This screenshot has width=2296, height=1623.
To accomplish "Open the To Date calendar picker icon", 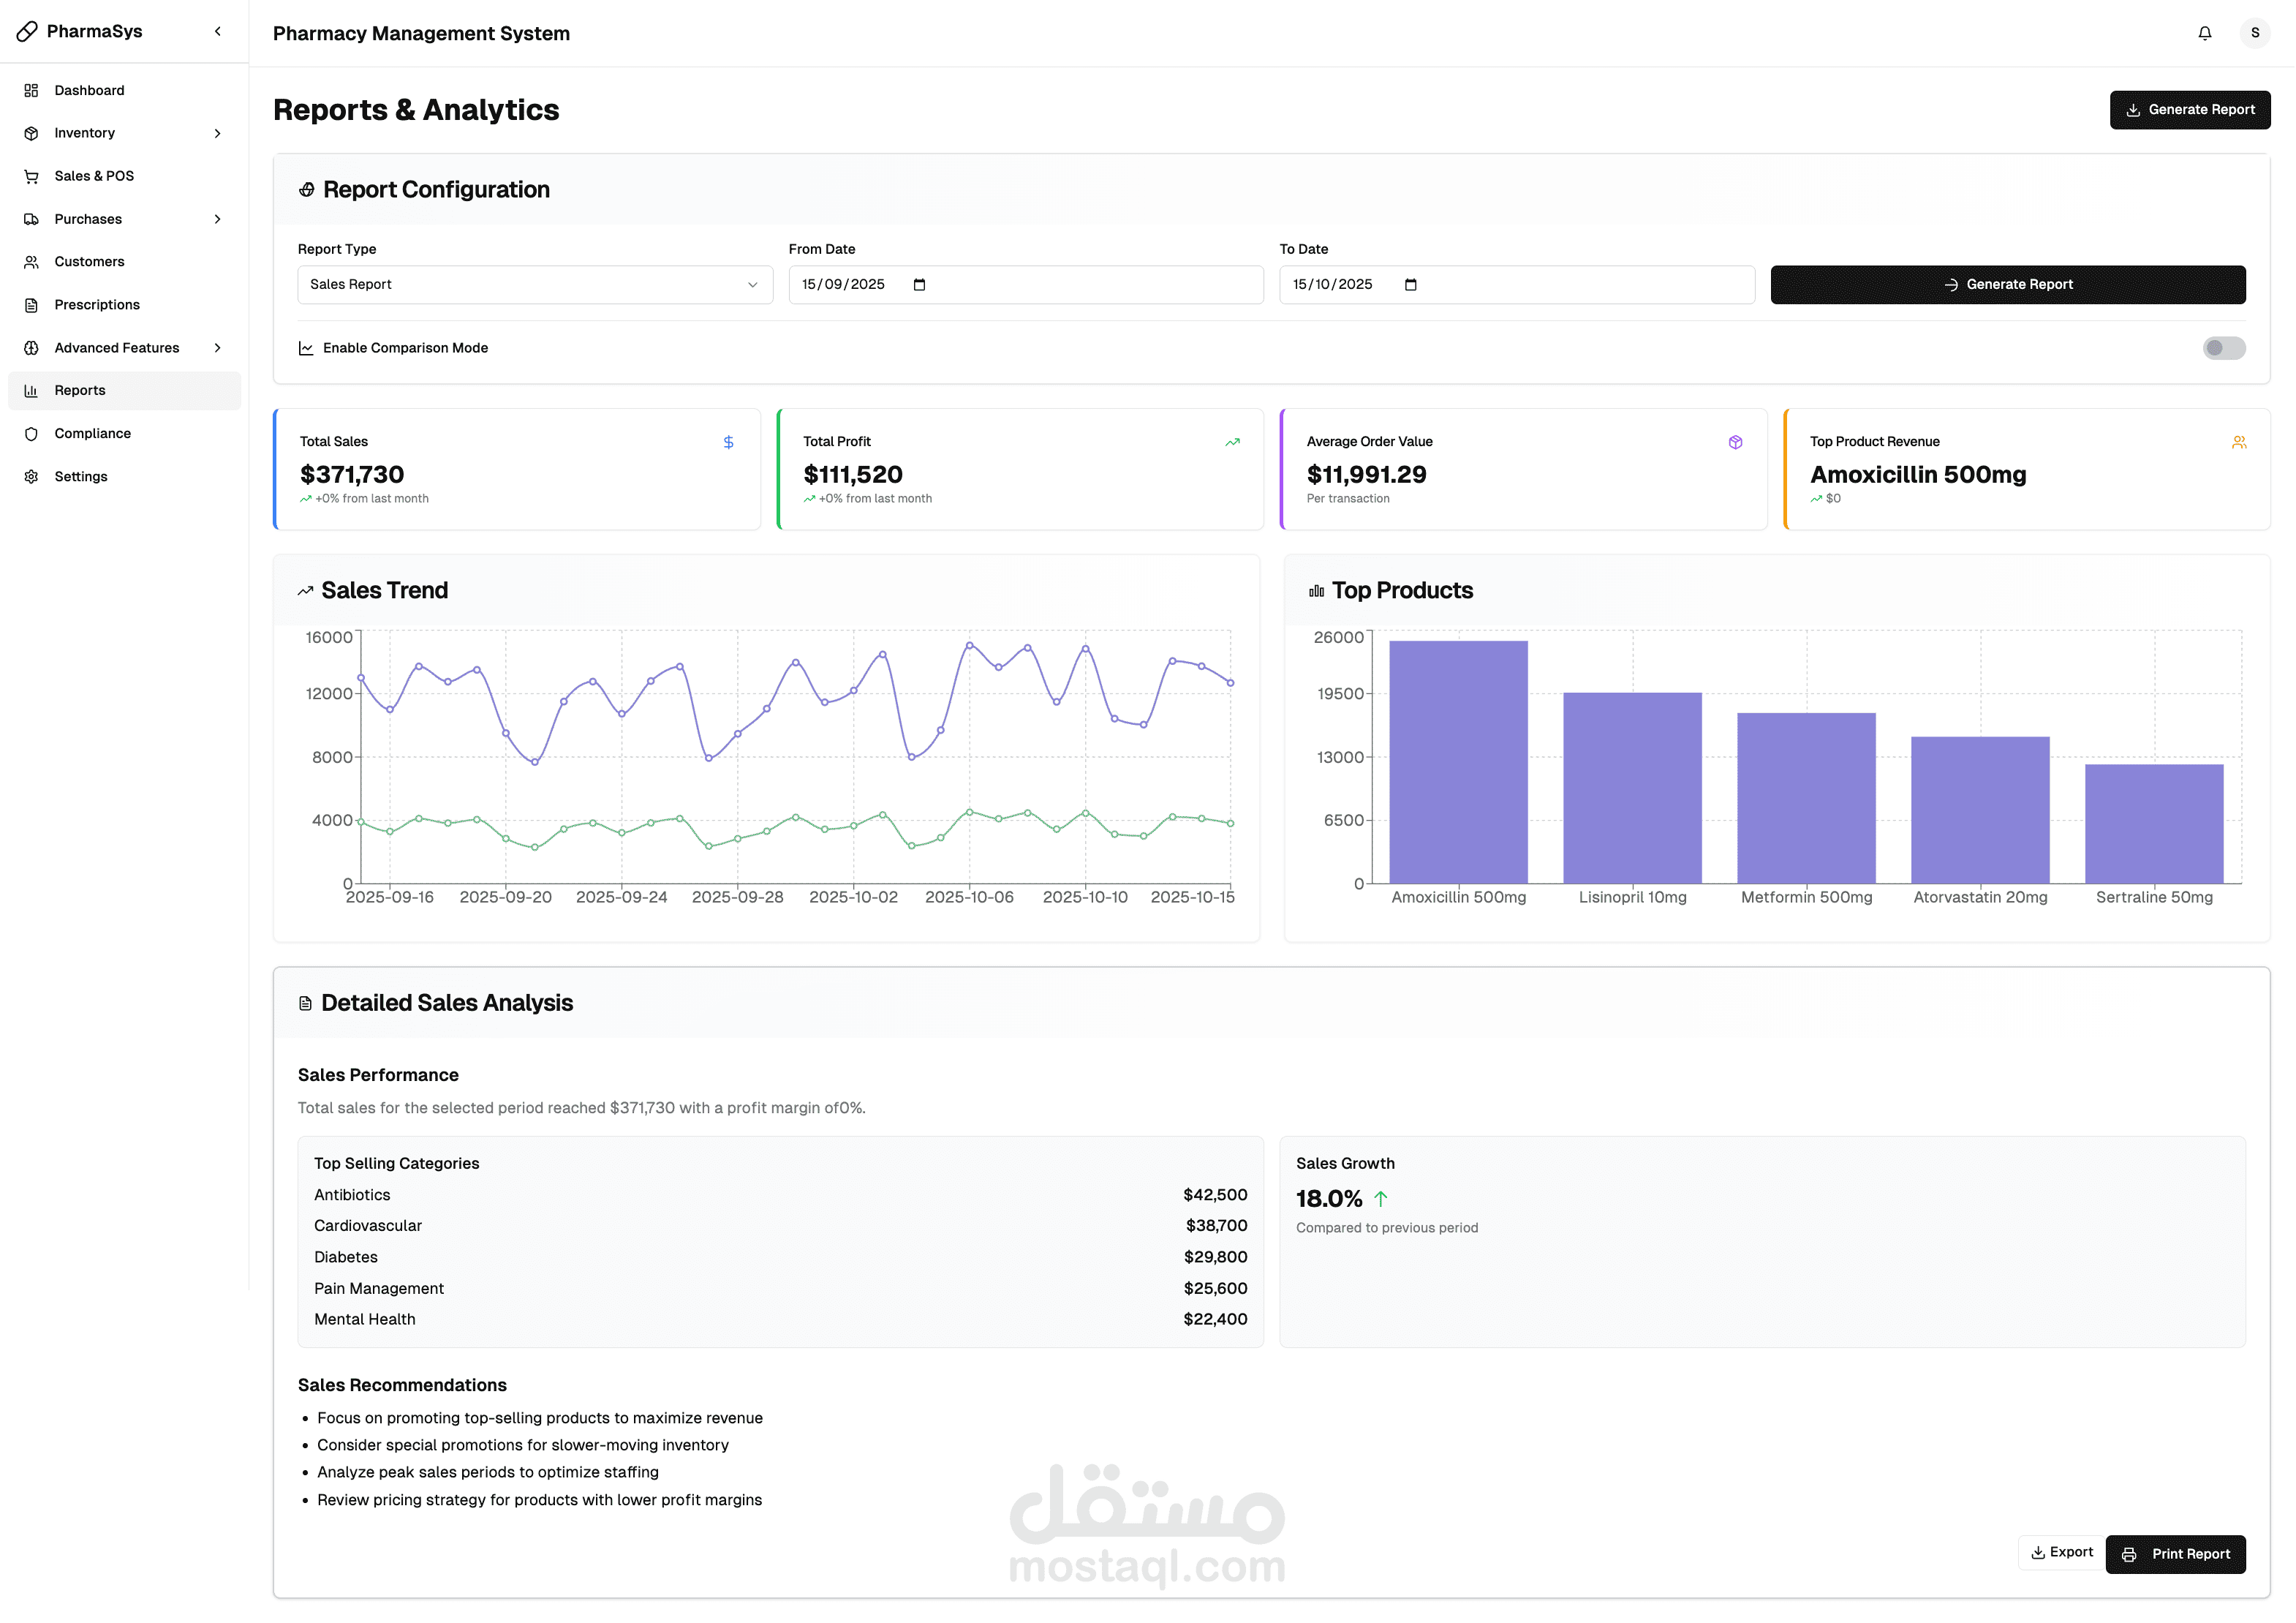I will click(1410, 285).
